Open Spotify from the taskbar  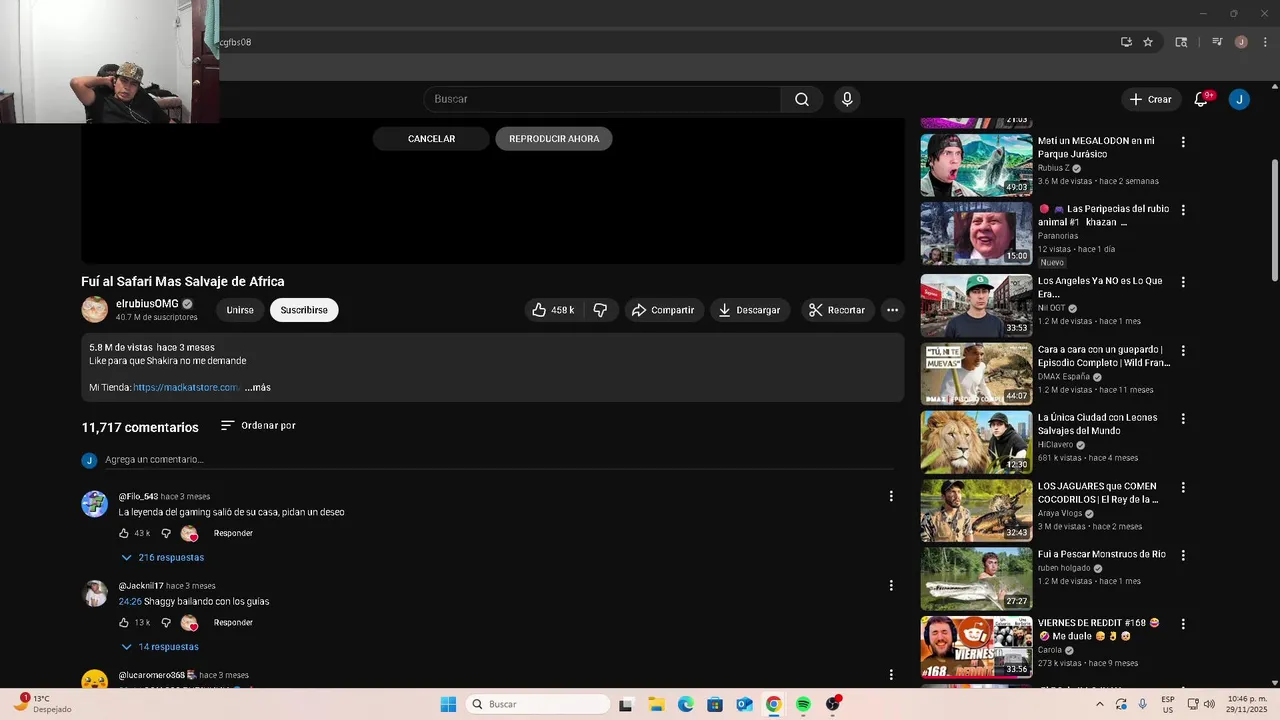(x=803, y=704)
